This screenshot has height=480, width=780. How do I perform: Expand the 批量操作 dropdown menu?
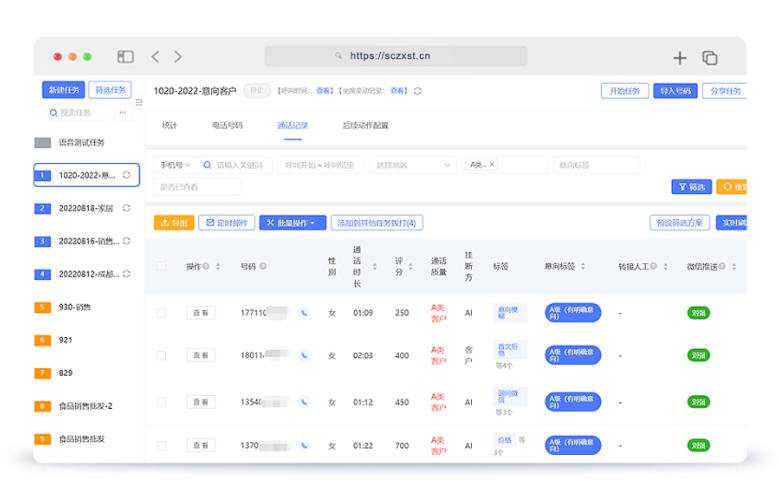(x=292, y=223)
